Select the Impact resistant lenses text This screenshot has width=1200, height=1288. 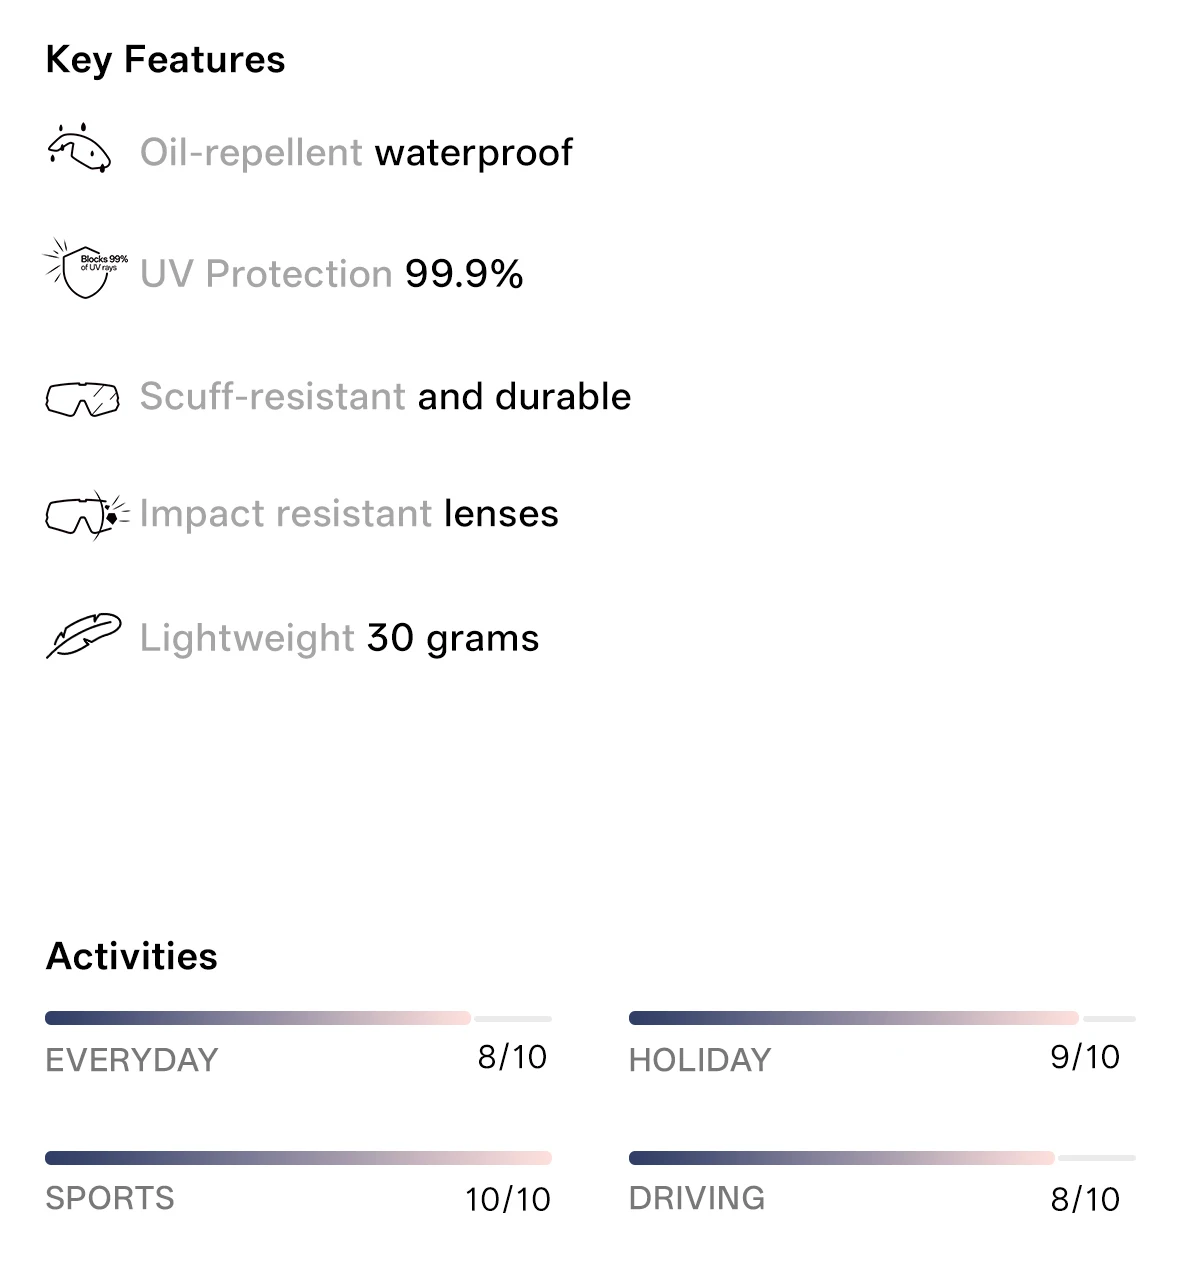[349, 514]
